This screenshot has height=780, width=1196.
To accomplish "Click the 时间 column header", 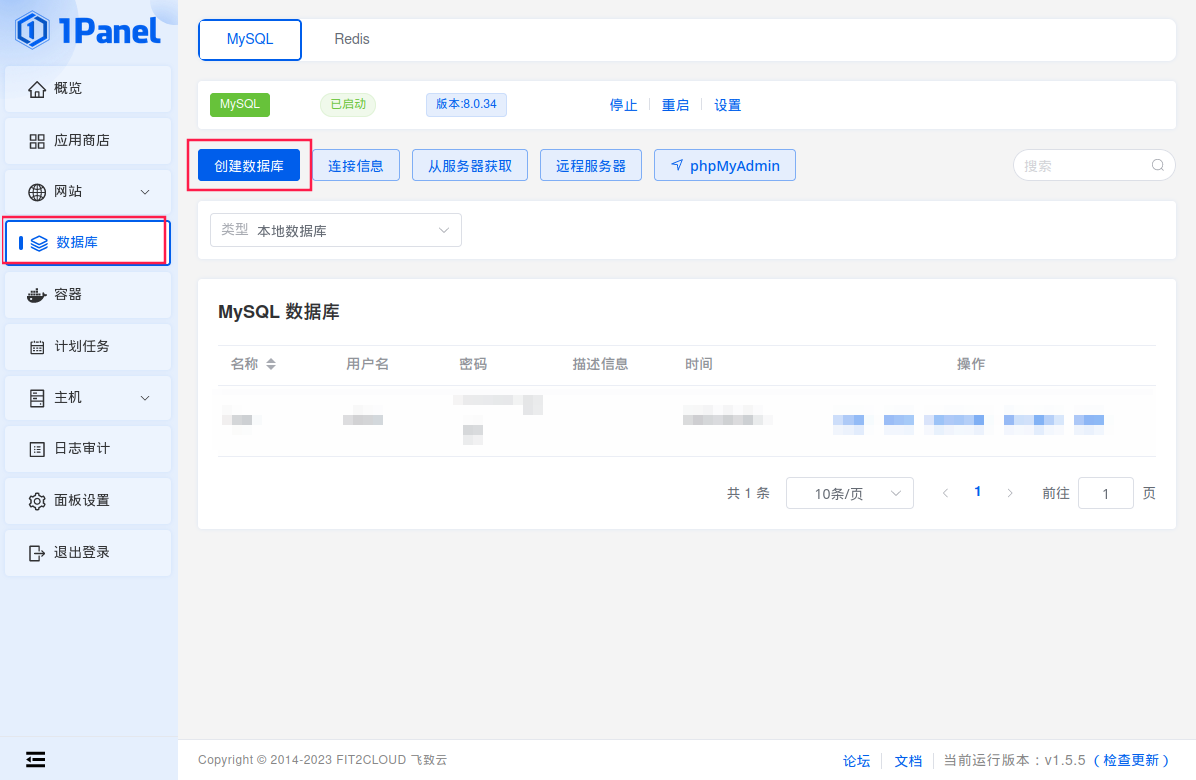I will [x=699, y=364].
